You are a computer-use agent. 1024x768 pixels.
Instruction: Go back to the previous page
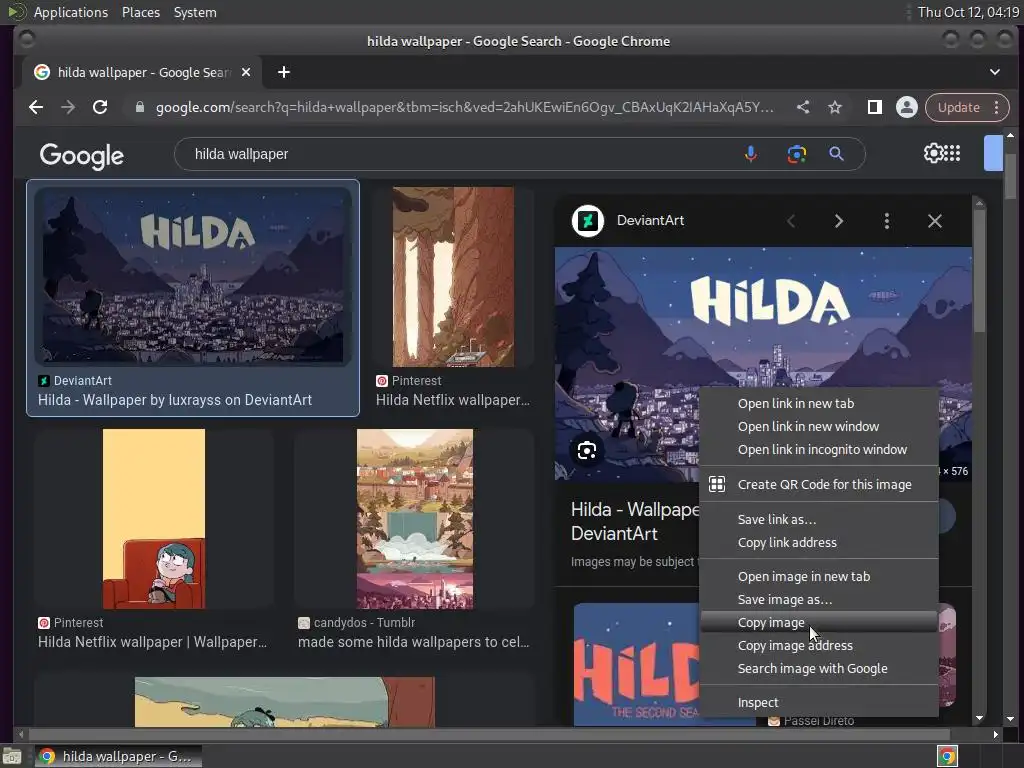36,107
